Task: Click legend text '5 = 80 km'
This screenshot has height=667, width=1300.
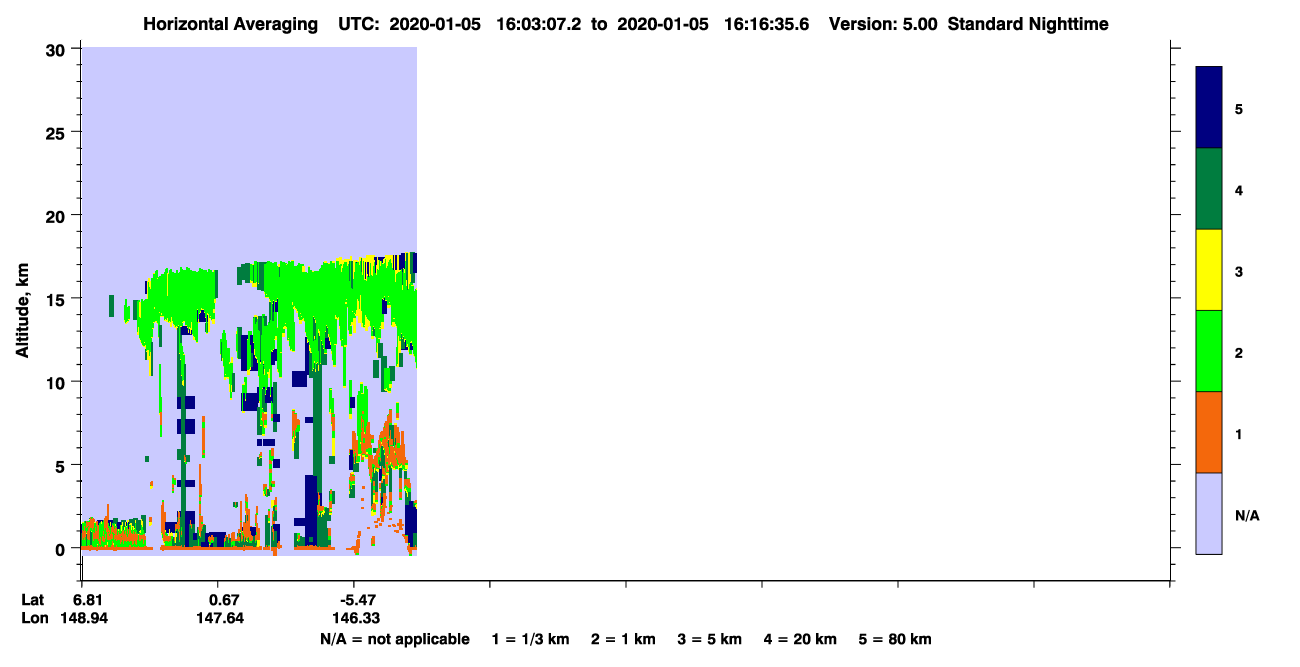Action: 895,639
